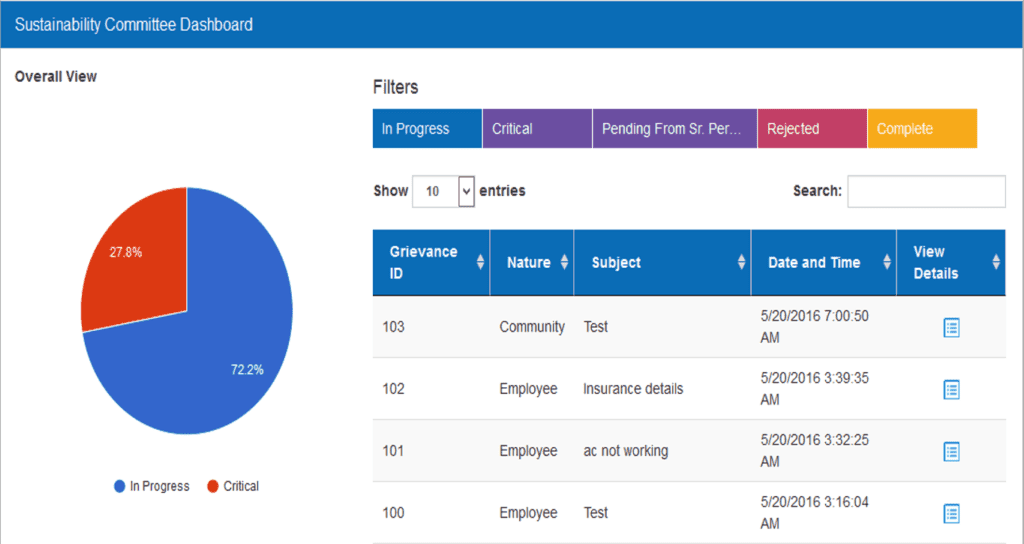Image resolution: width=1024 pixels, height=544 pixels.
Task: Toggle In Progress legend item
Action: tap(152, 486)
